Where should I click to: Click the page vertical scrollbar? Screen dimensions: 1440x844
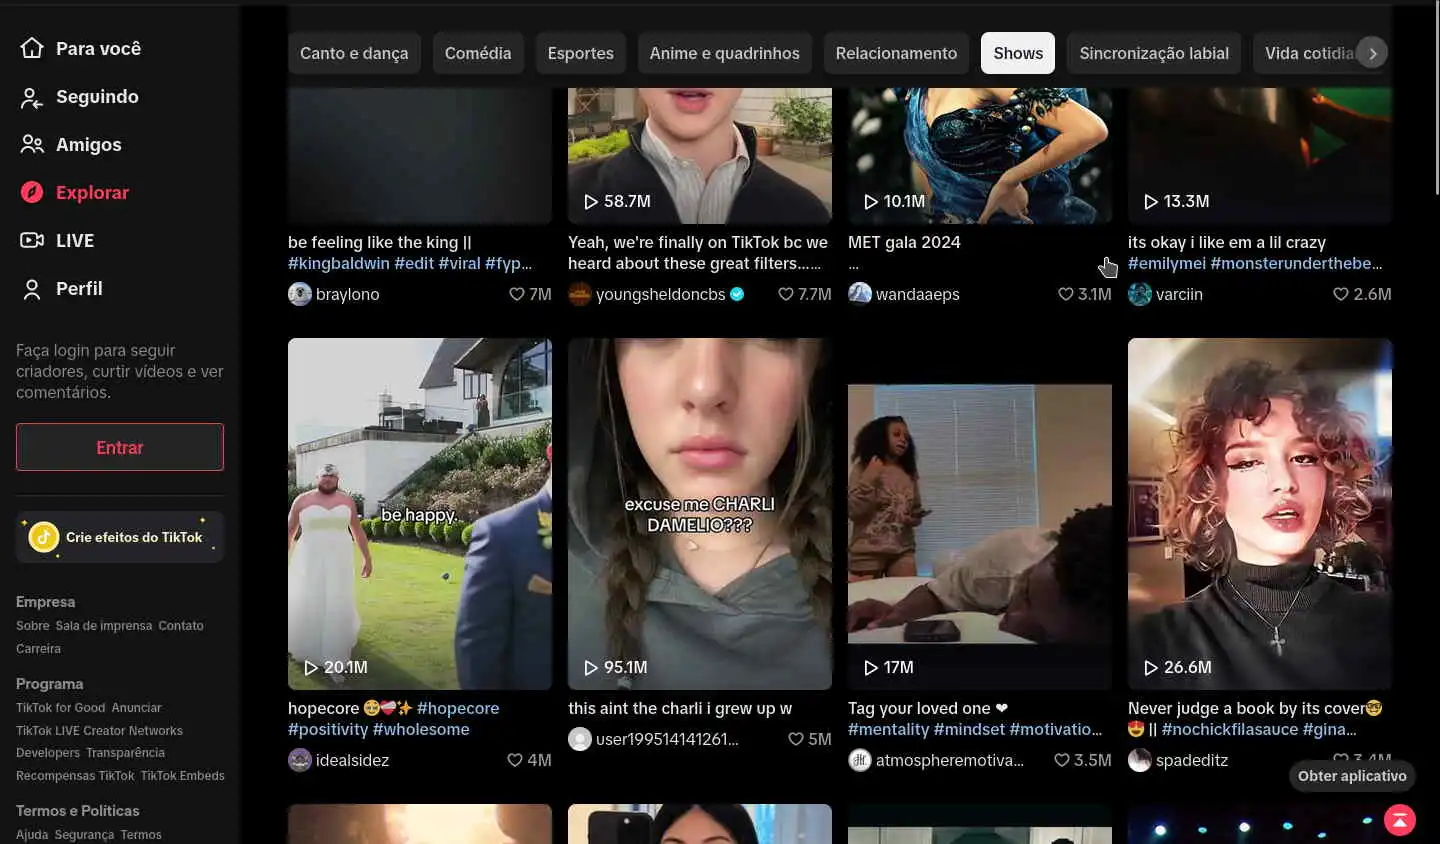coord(1436,100)
